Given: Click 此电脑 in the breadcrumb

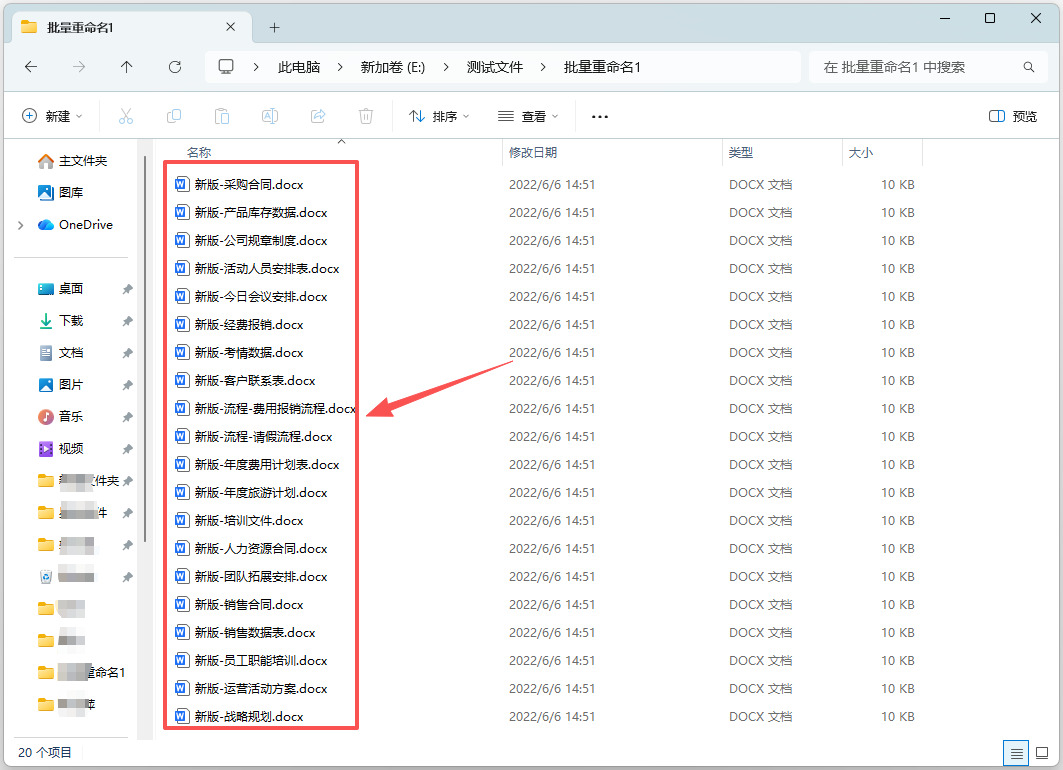Looking at the screenshot, I should tap(299, 67).
